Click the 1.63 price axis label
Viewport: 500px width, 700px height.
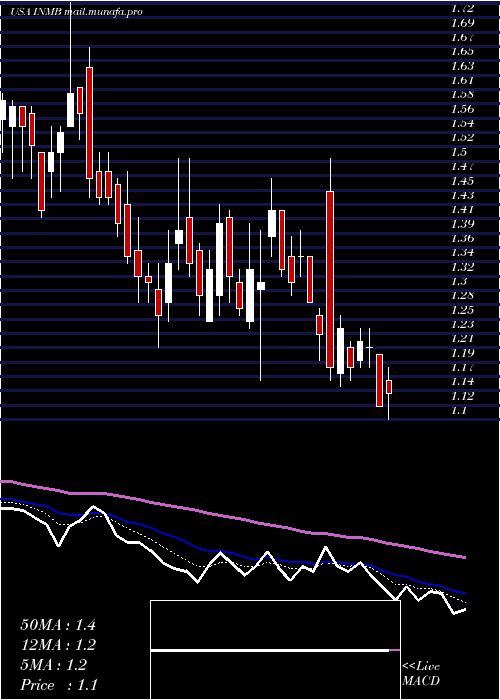462,66
